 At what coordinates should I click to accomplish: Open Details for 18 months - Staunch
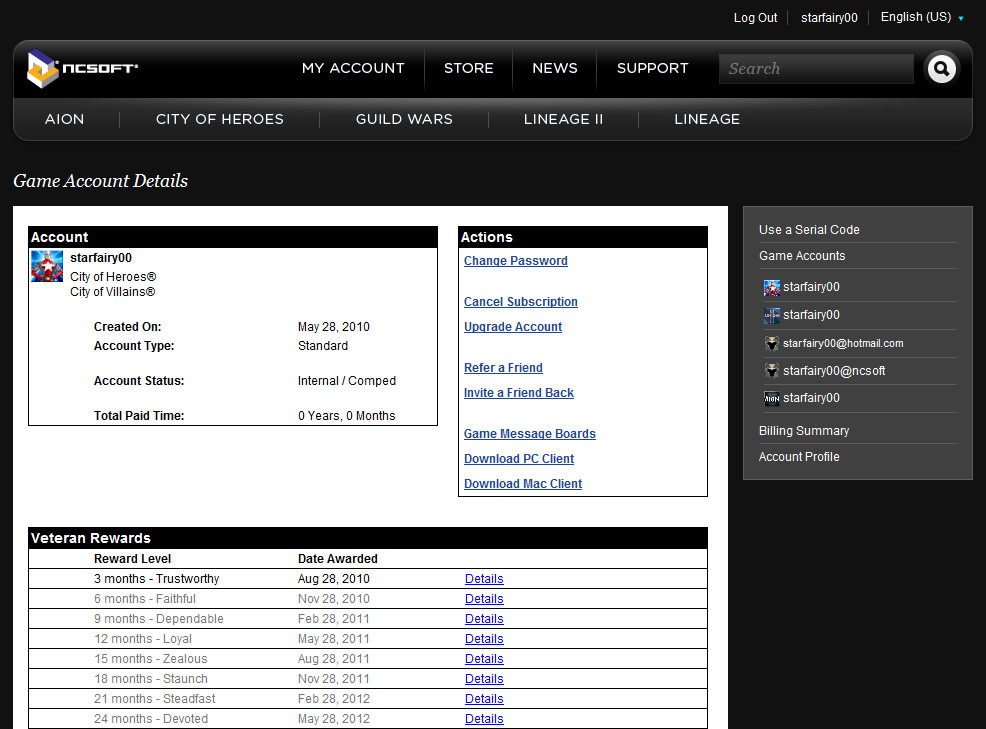click(x=484, y=679)
